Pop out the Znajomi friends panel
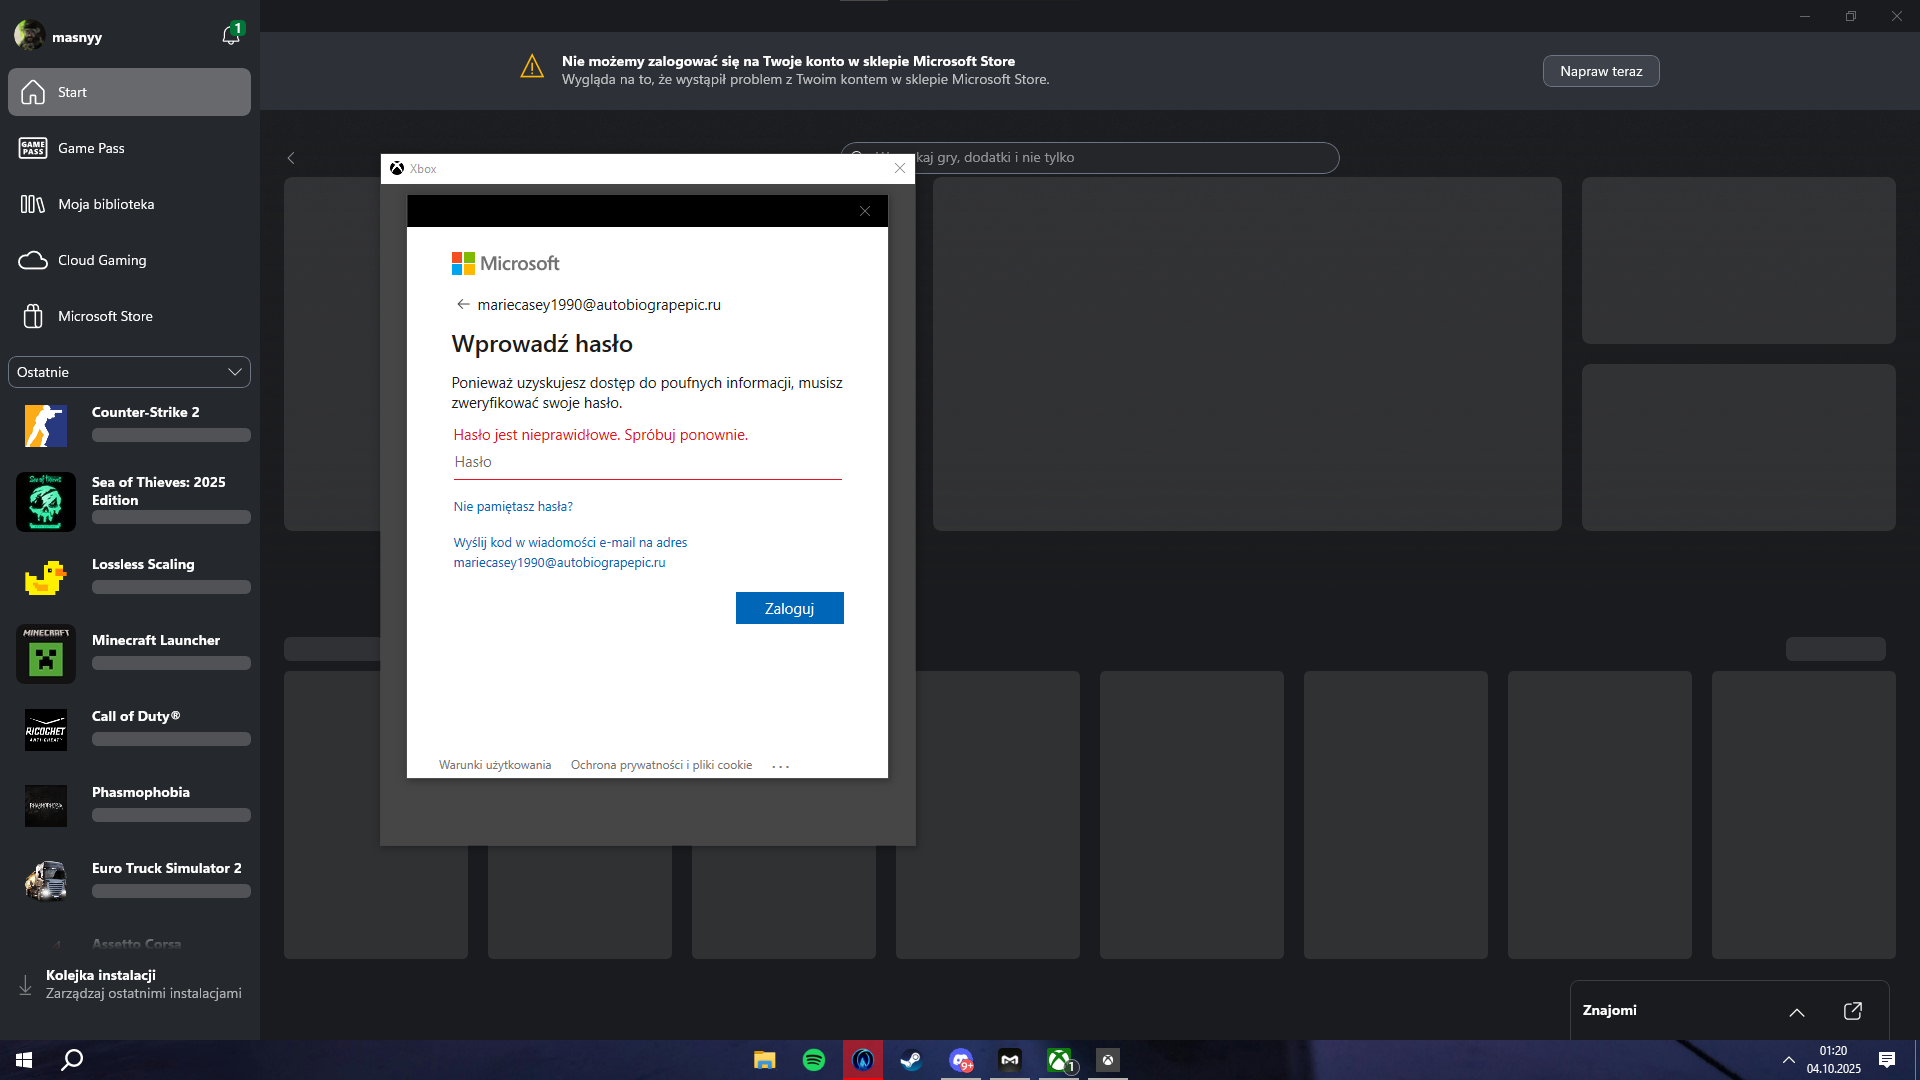 coord(1852,1011)
